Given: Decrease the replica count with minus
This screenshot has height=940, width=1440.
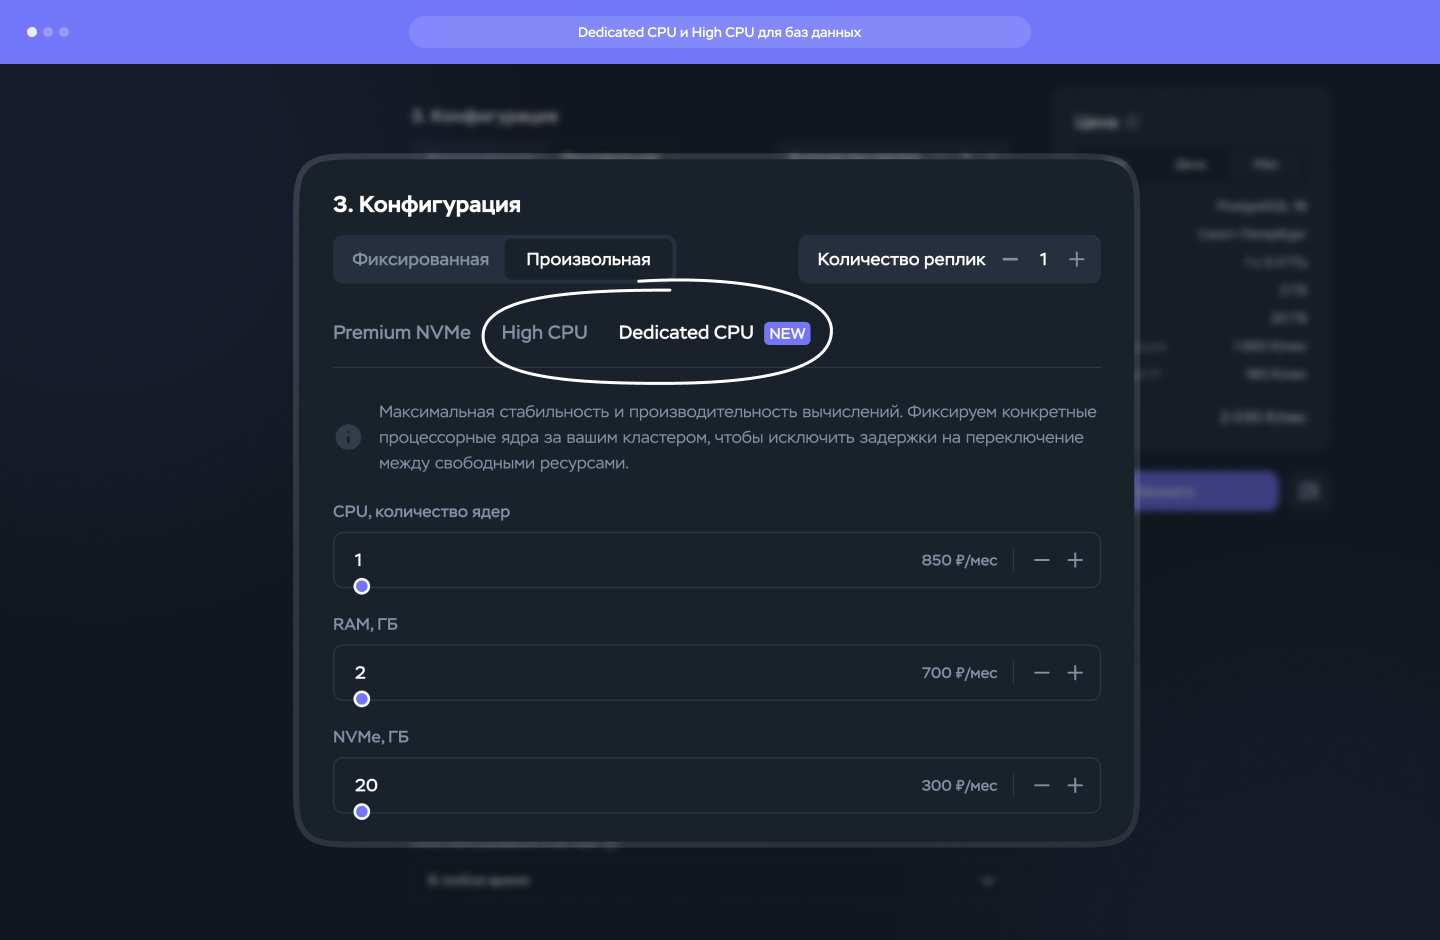Looking at the screenshot, I should (1010, 260).
